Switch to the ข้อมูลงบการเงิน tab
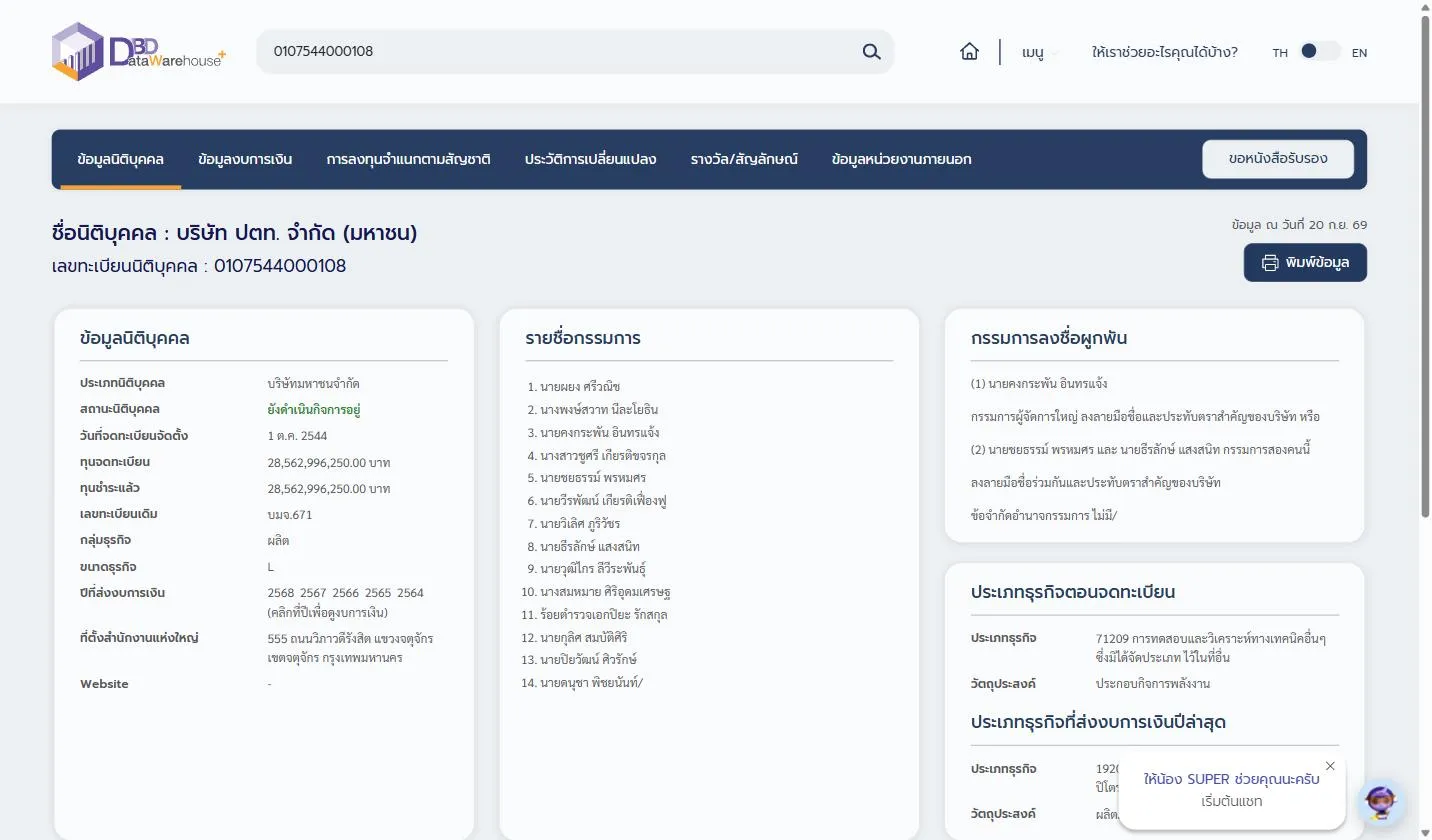 click(x=245, y=159)
